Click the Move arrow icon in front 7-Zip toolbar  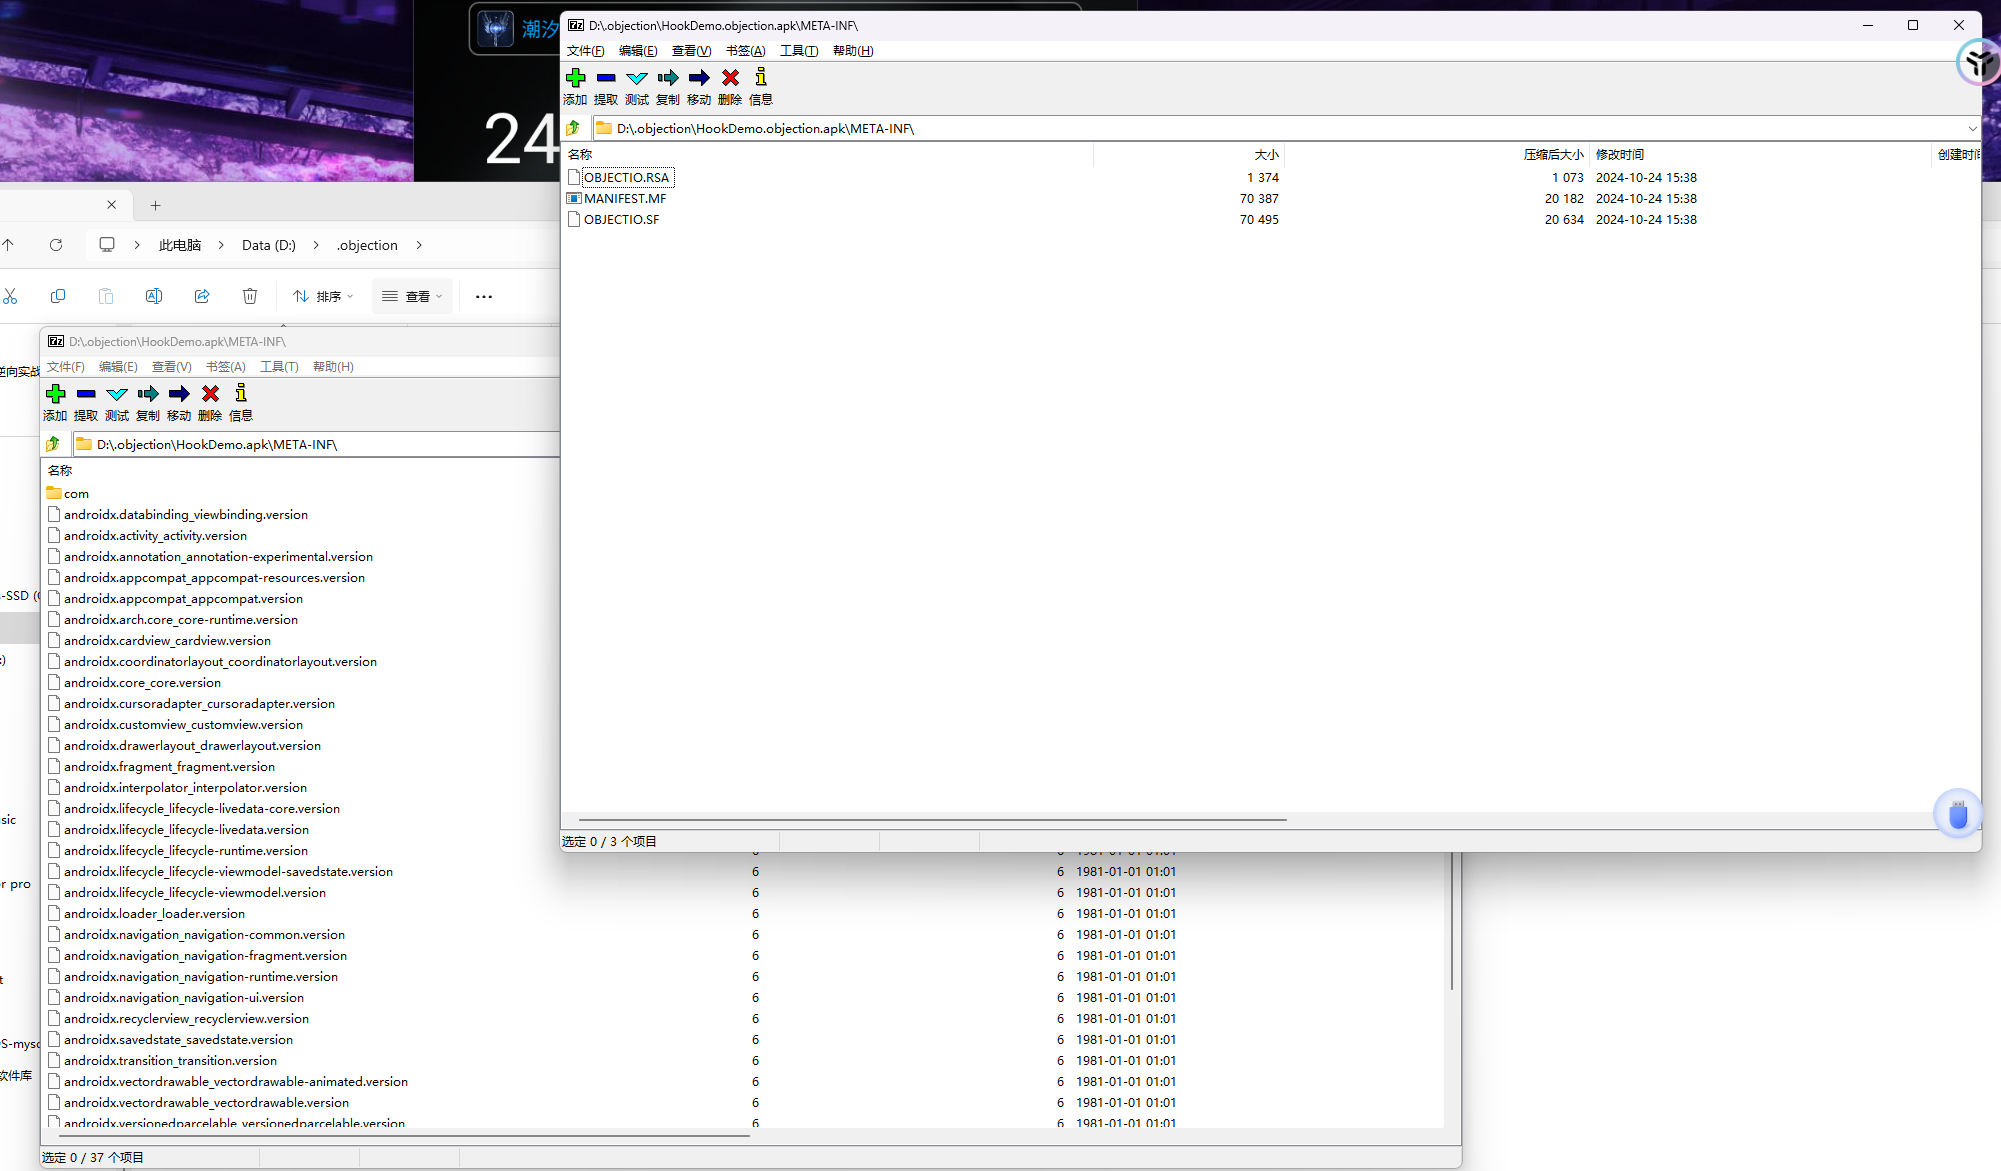pos(699,78)
